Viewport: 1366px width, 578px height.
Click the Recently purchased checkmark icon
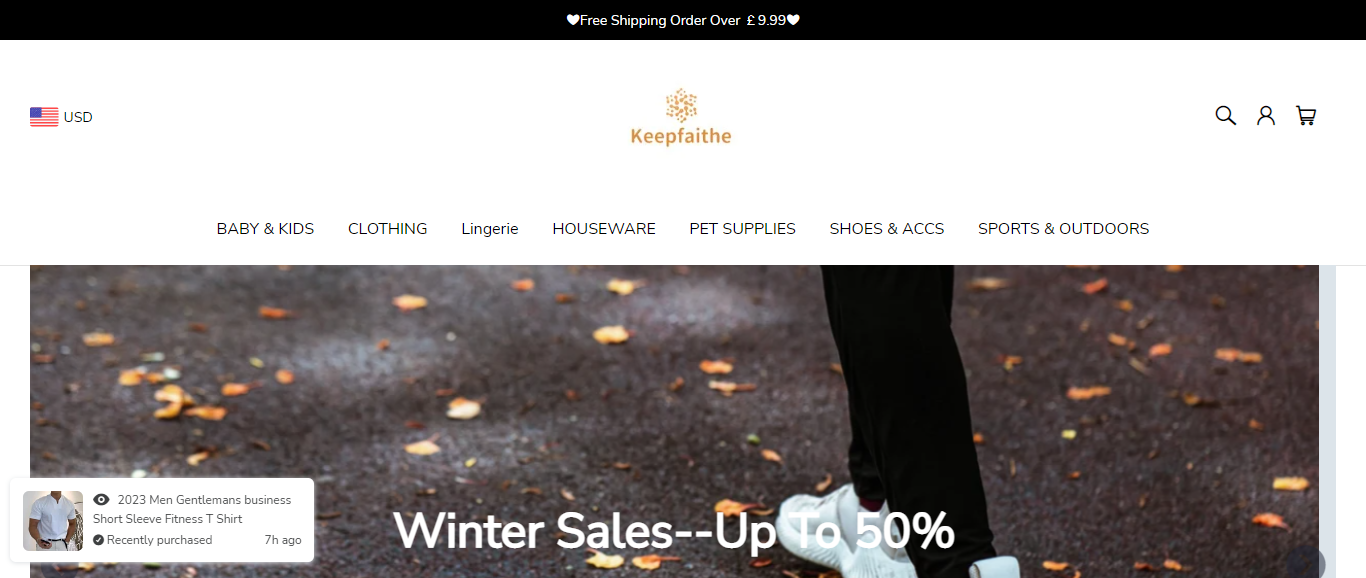98,540
